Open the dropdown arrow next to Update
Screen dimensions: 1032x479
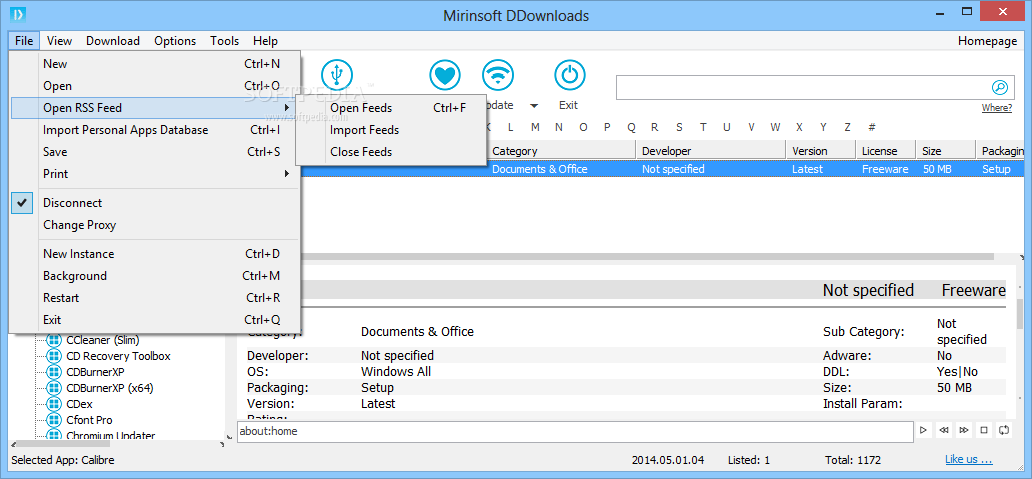[x=534, y=106]
